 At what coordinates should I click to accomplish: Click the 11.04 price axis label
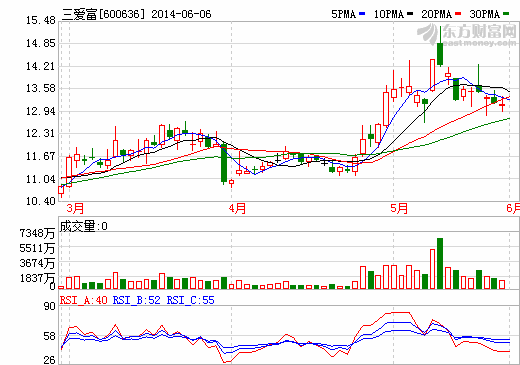coord(41,179)
